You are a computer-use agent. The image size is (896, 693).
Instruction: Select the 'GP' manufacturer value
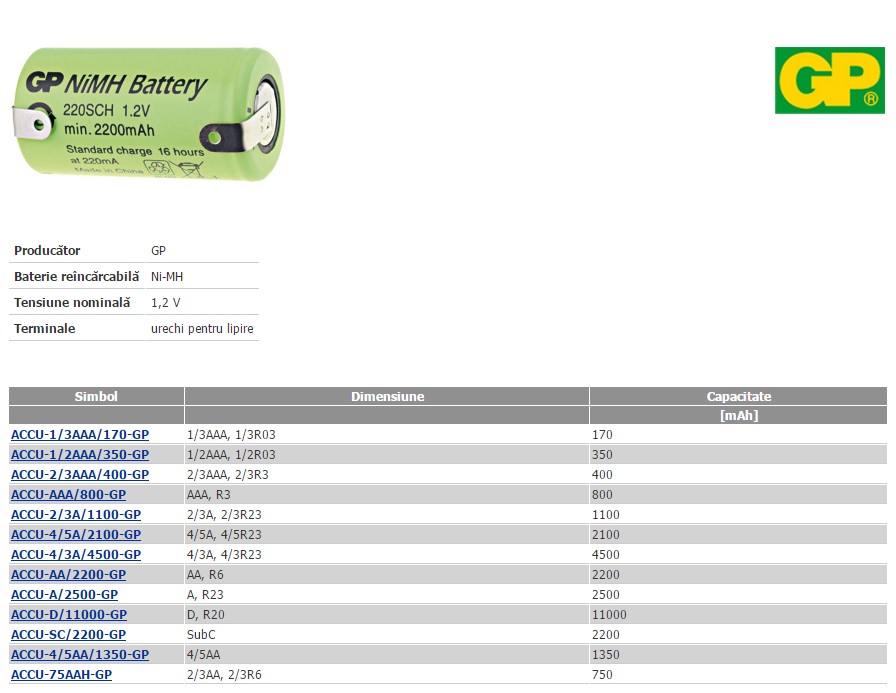pos(158,251)
